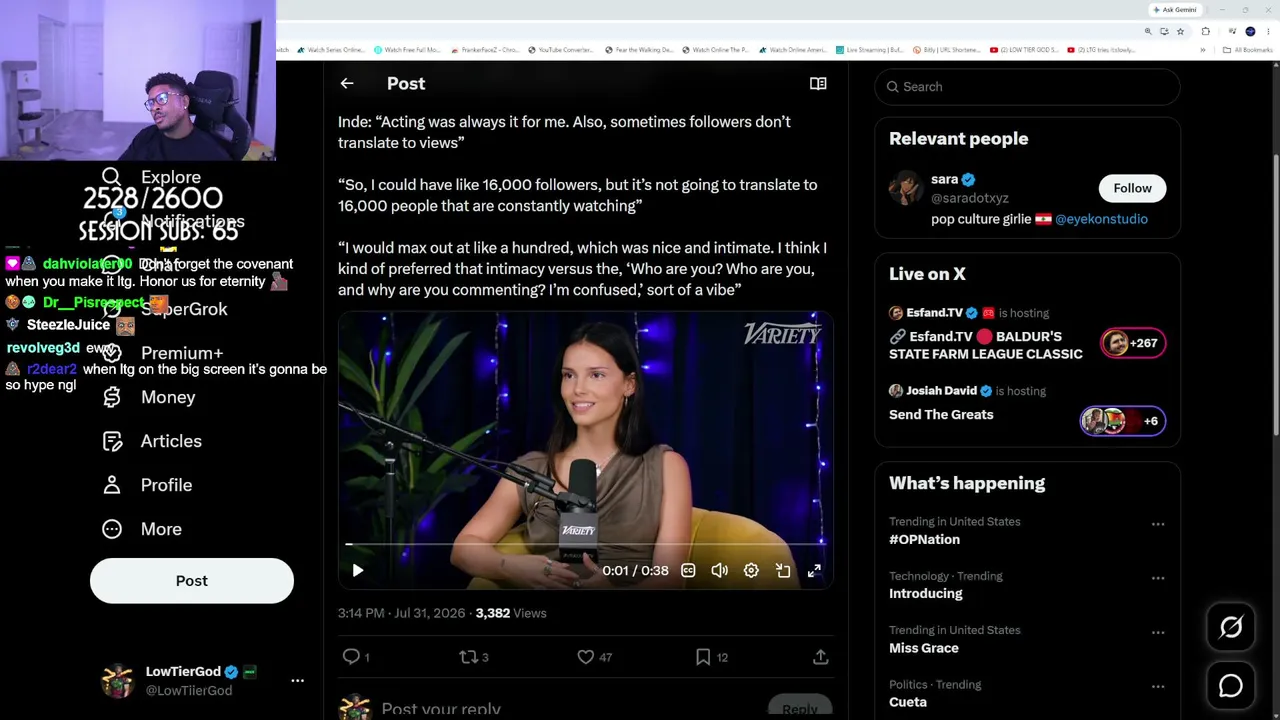Click the video current time 0:01 / 0:38
Viewport: 1280px width, 720px height.
click(635, 571)
